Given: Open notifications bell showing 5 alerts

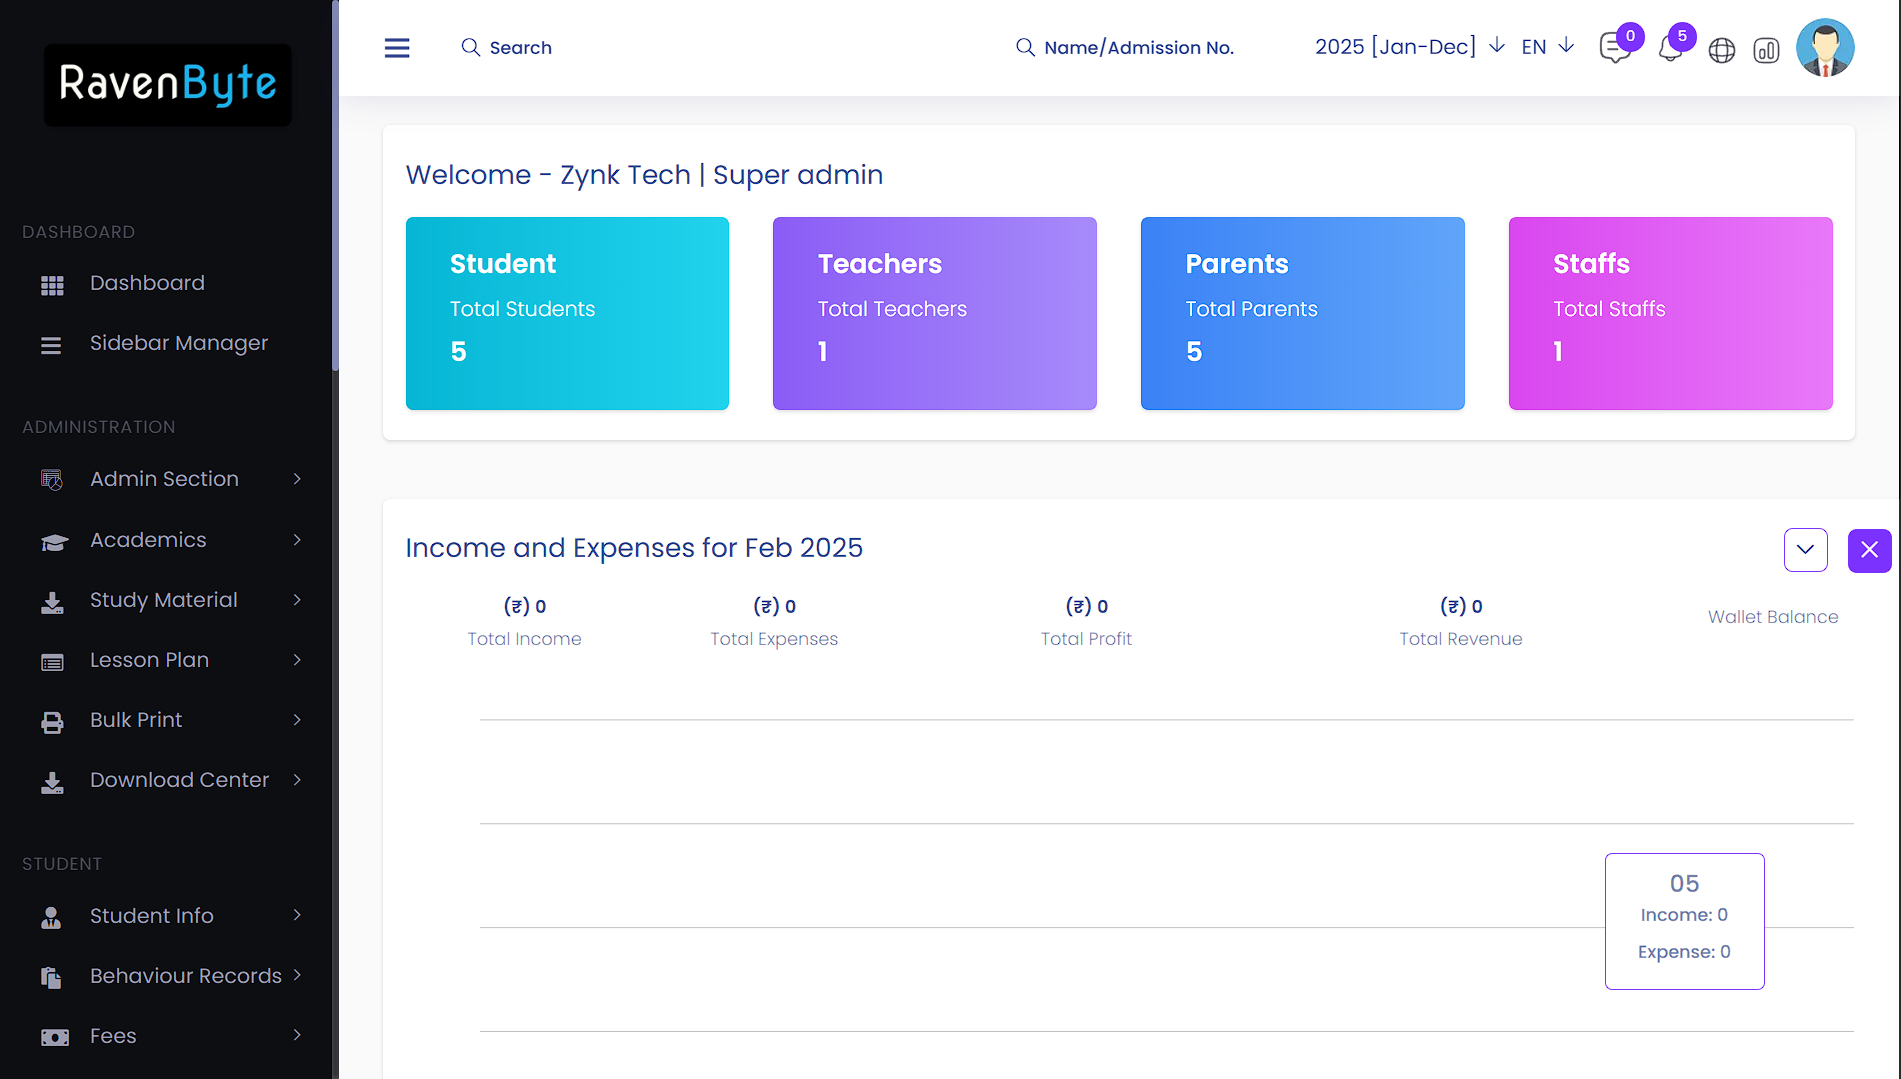Looking at the screenshot, I should tap(1671, 48).
